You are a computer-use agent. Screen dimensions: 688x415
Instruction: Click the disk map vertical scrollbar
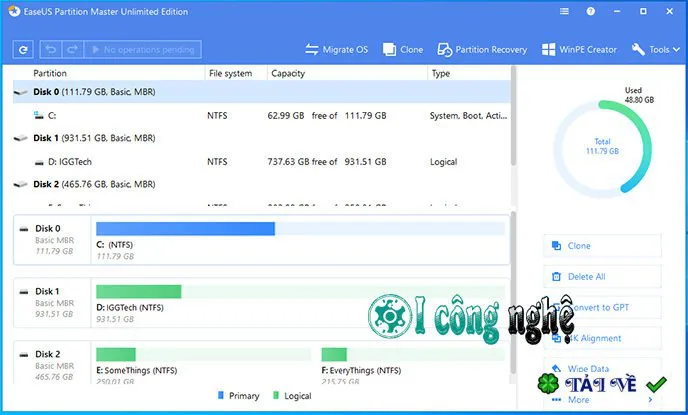513,293
